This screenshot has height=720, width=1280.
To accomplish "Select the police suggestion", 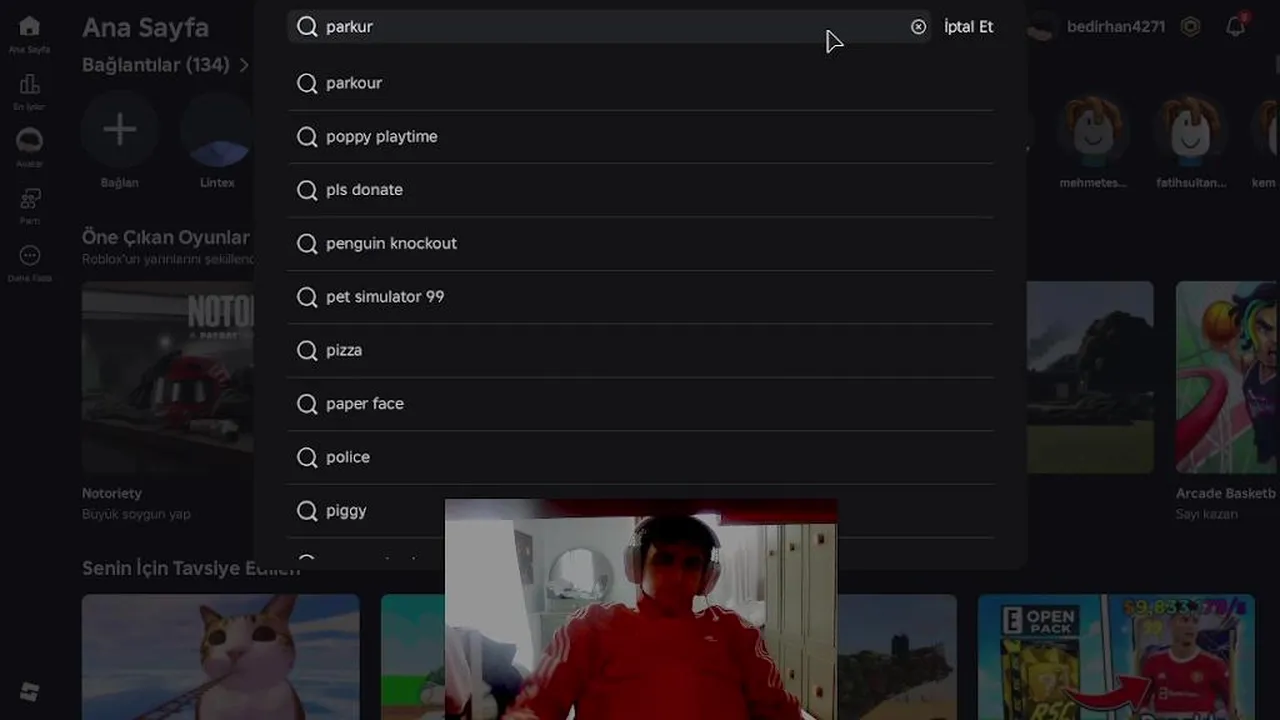I will point(640,457).
